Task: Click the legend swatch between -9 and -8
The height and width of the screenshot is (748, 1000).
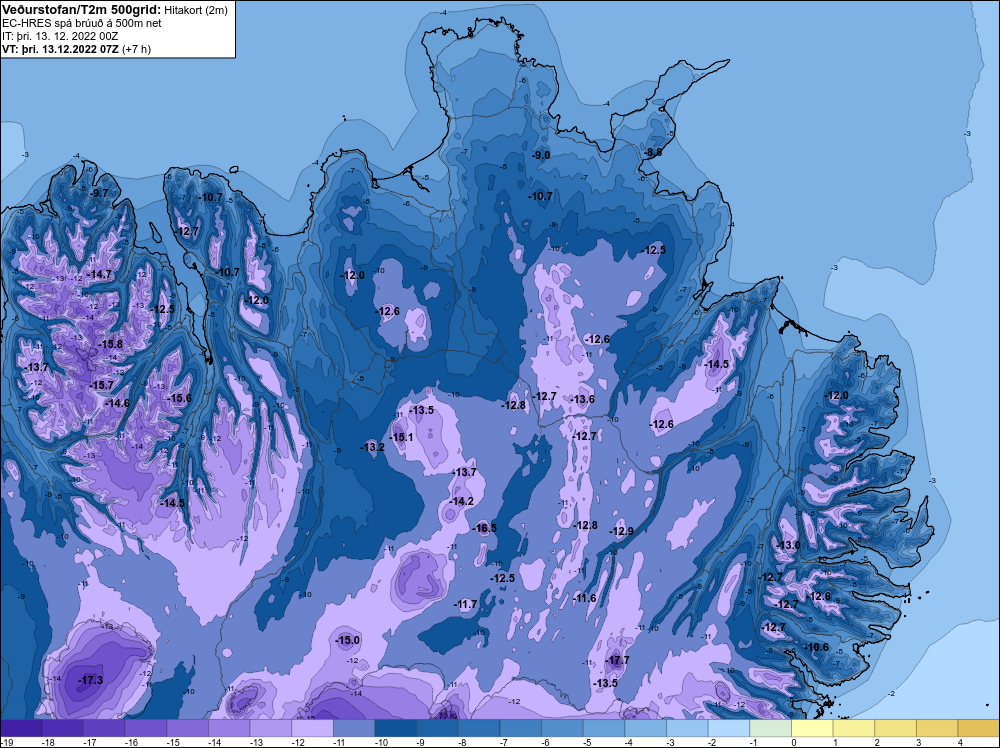Action: point(438,728)
